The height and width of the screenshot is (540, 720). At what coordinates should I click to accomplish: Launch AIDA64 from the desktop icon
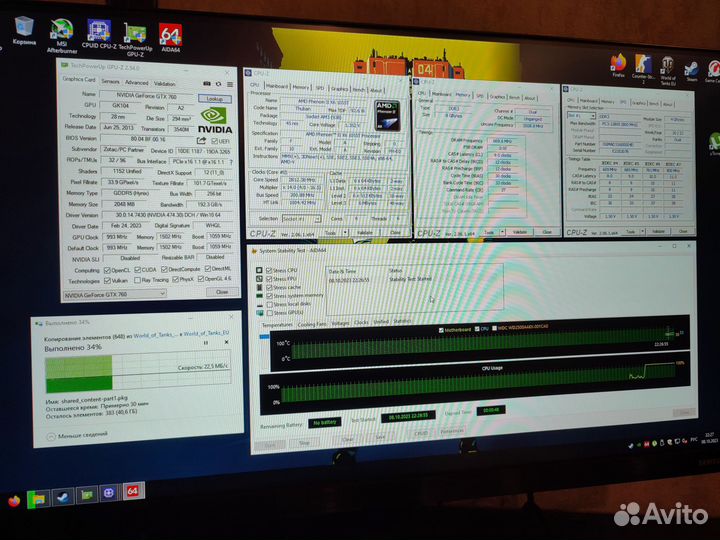[170, 38]
